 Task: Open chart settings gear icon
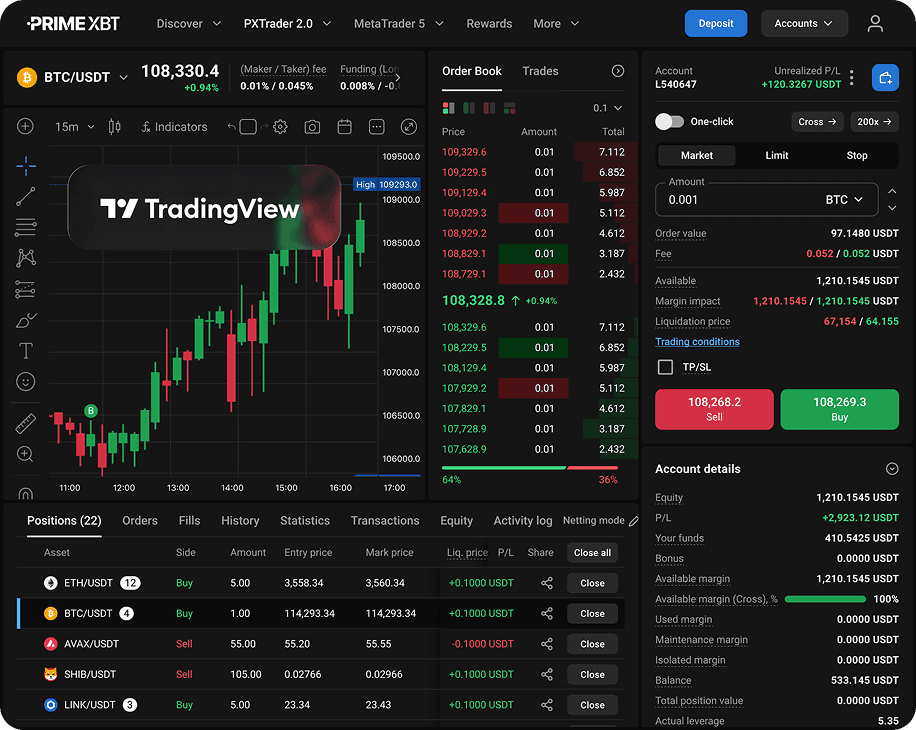pos(280,127)
